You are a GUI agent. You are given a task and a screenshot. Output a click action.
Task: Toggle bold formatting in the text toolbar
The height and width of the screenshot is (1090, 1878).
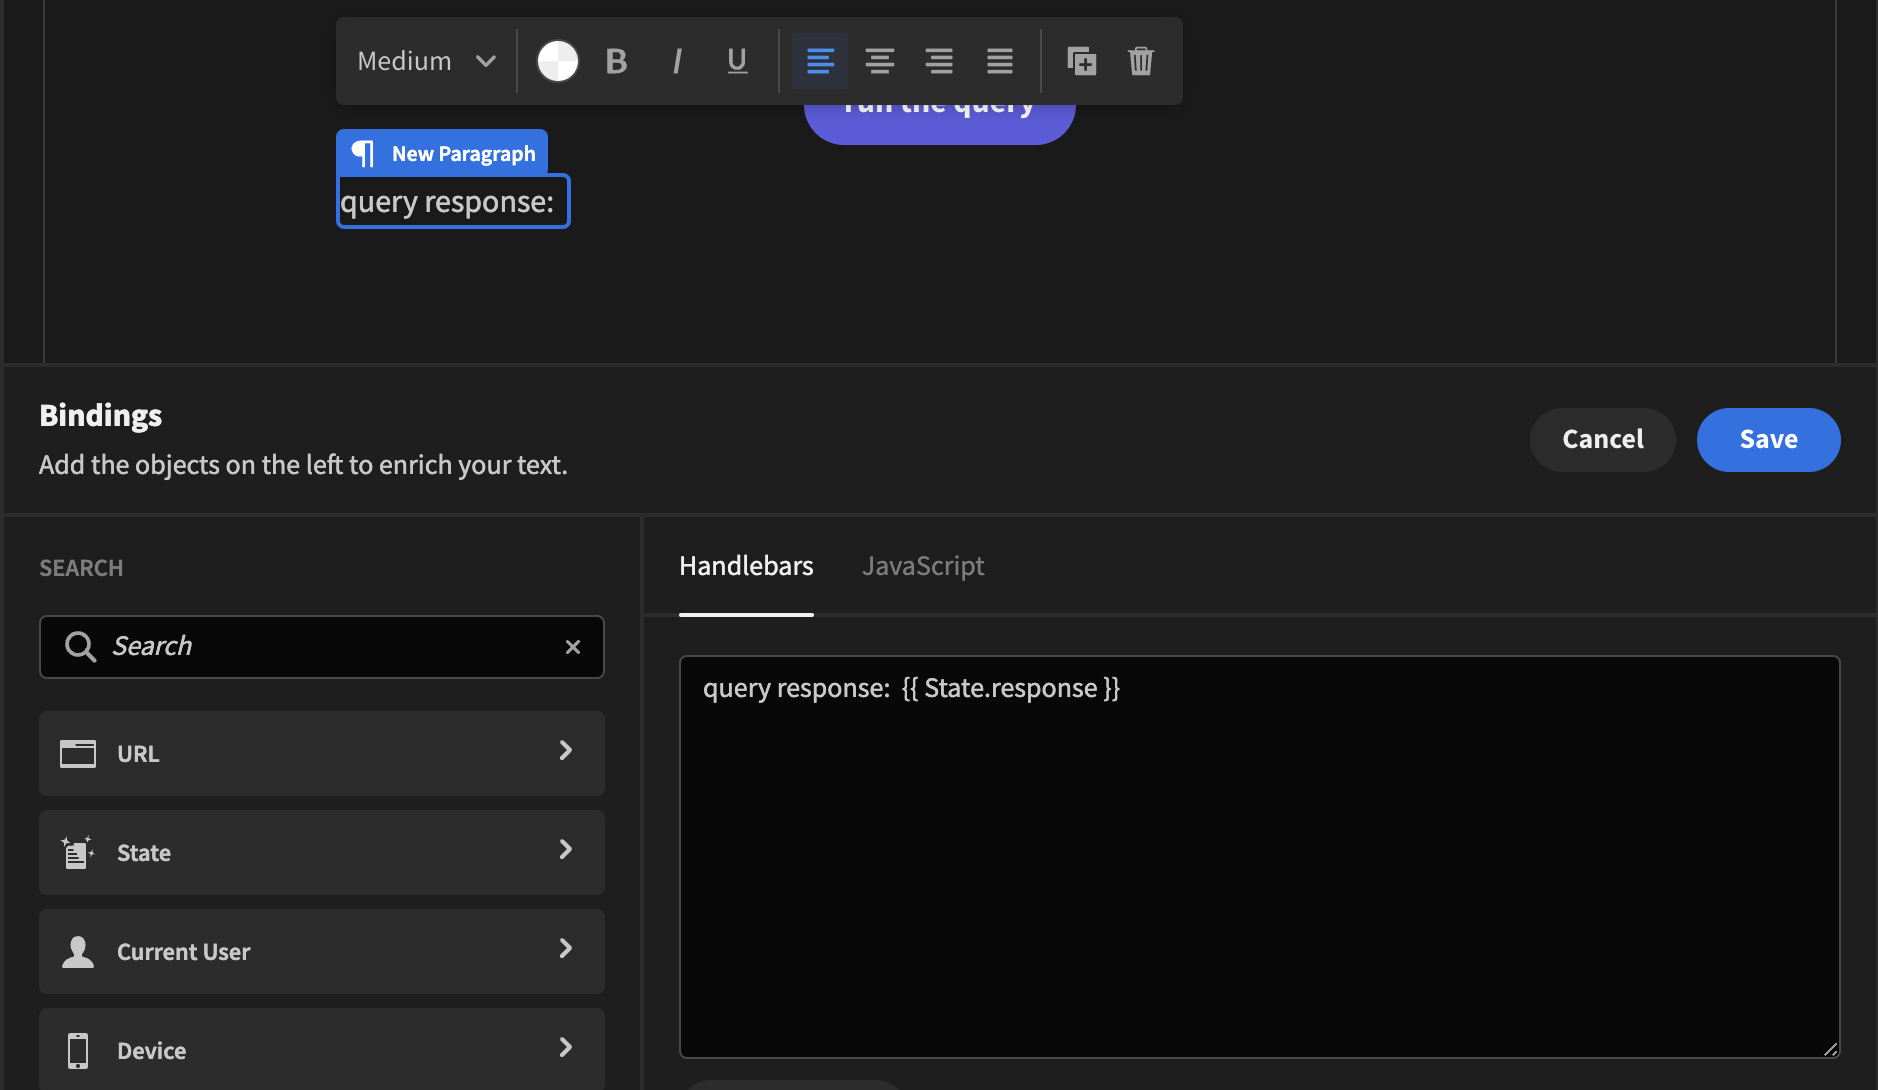tap(615, 61)
